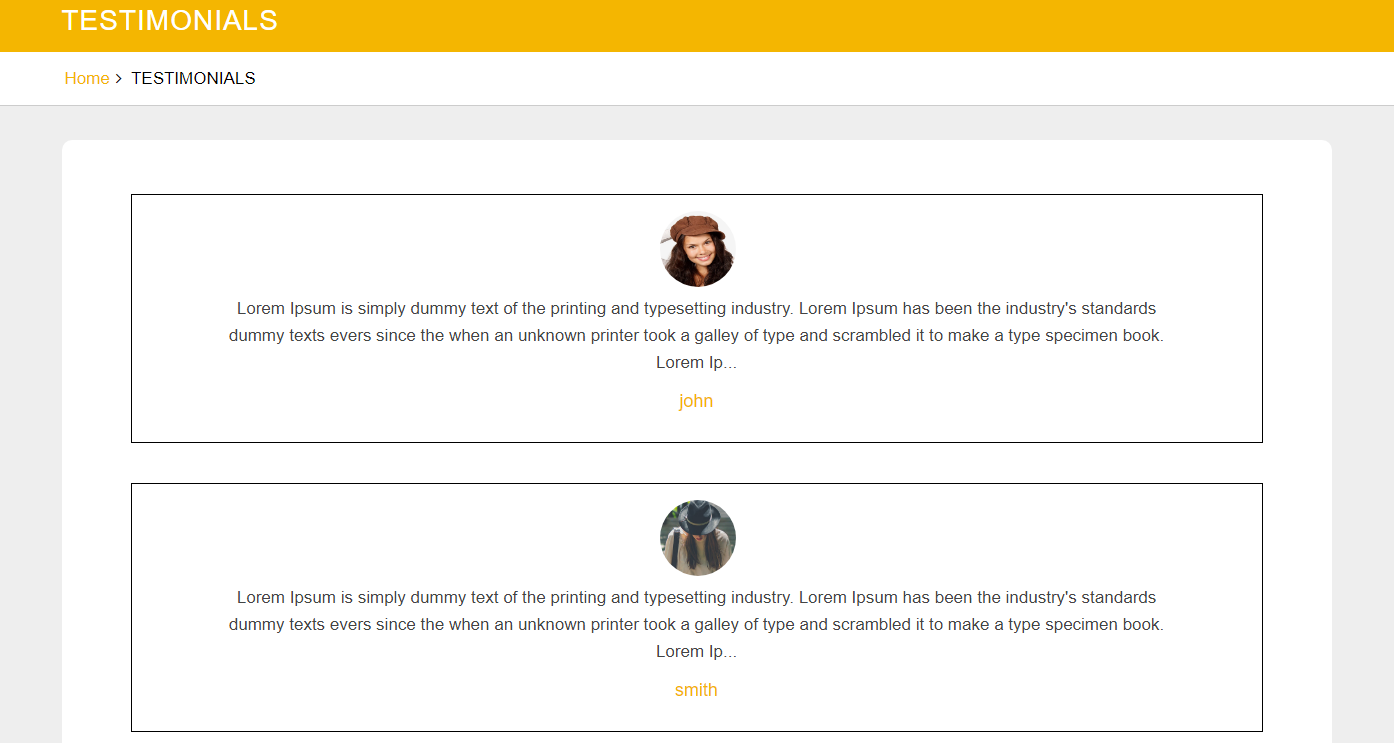Click the smith testimonial author name

[x=696, y=690]
